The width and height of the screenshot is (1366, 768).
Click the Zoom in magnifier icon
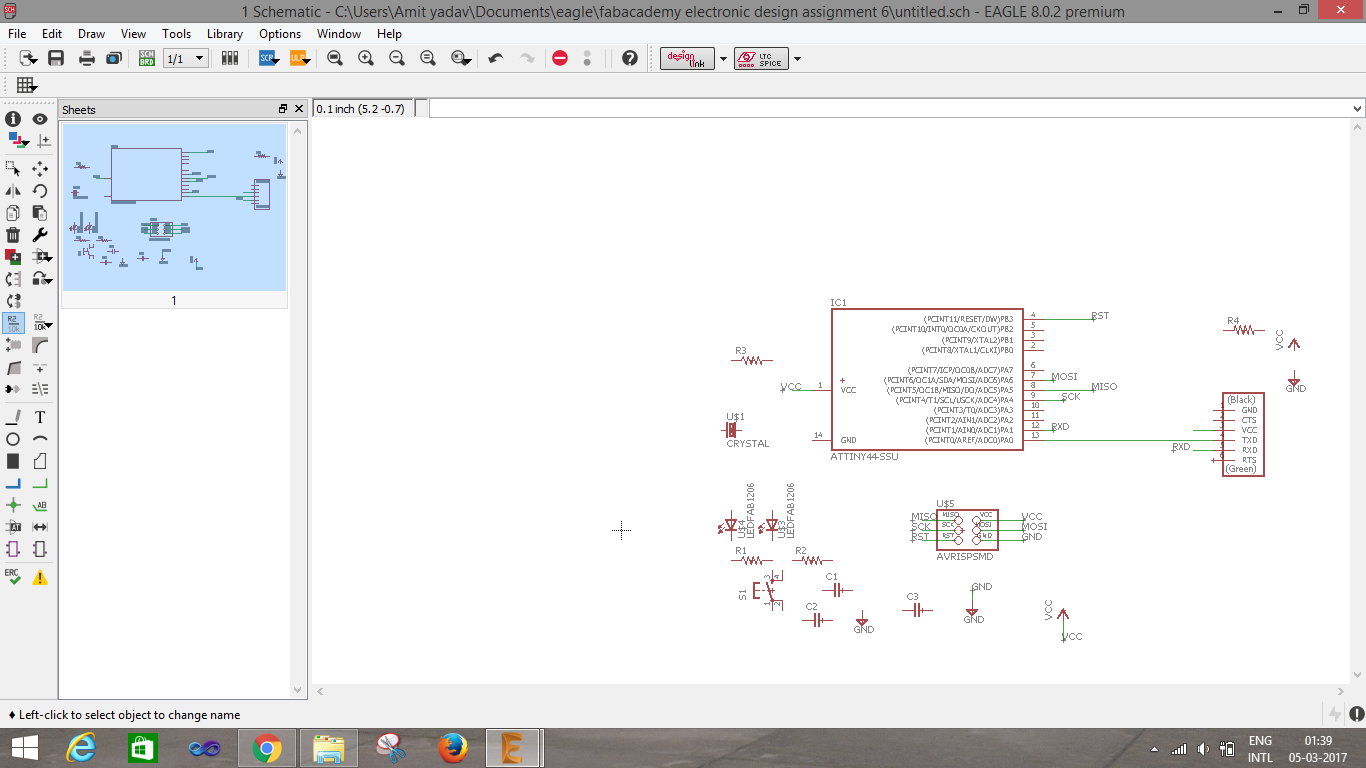(366, 58)
